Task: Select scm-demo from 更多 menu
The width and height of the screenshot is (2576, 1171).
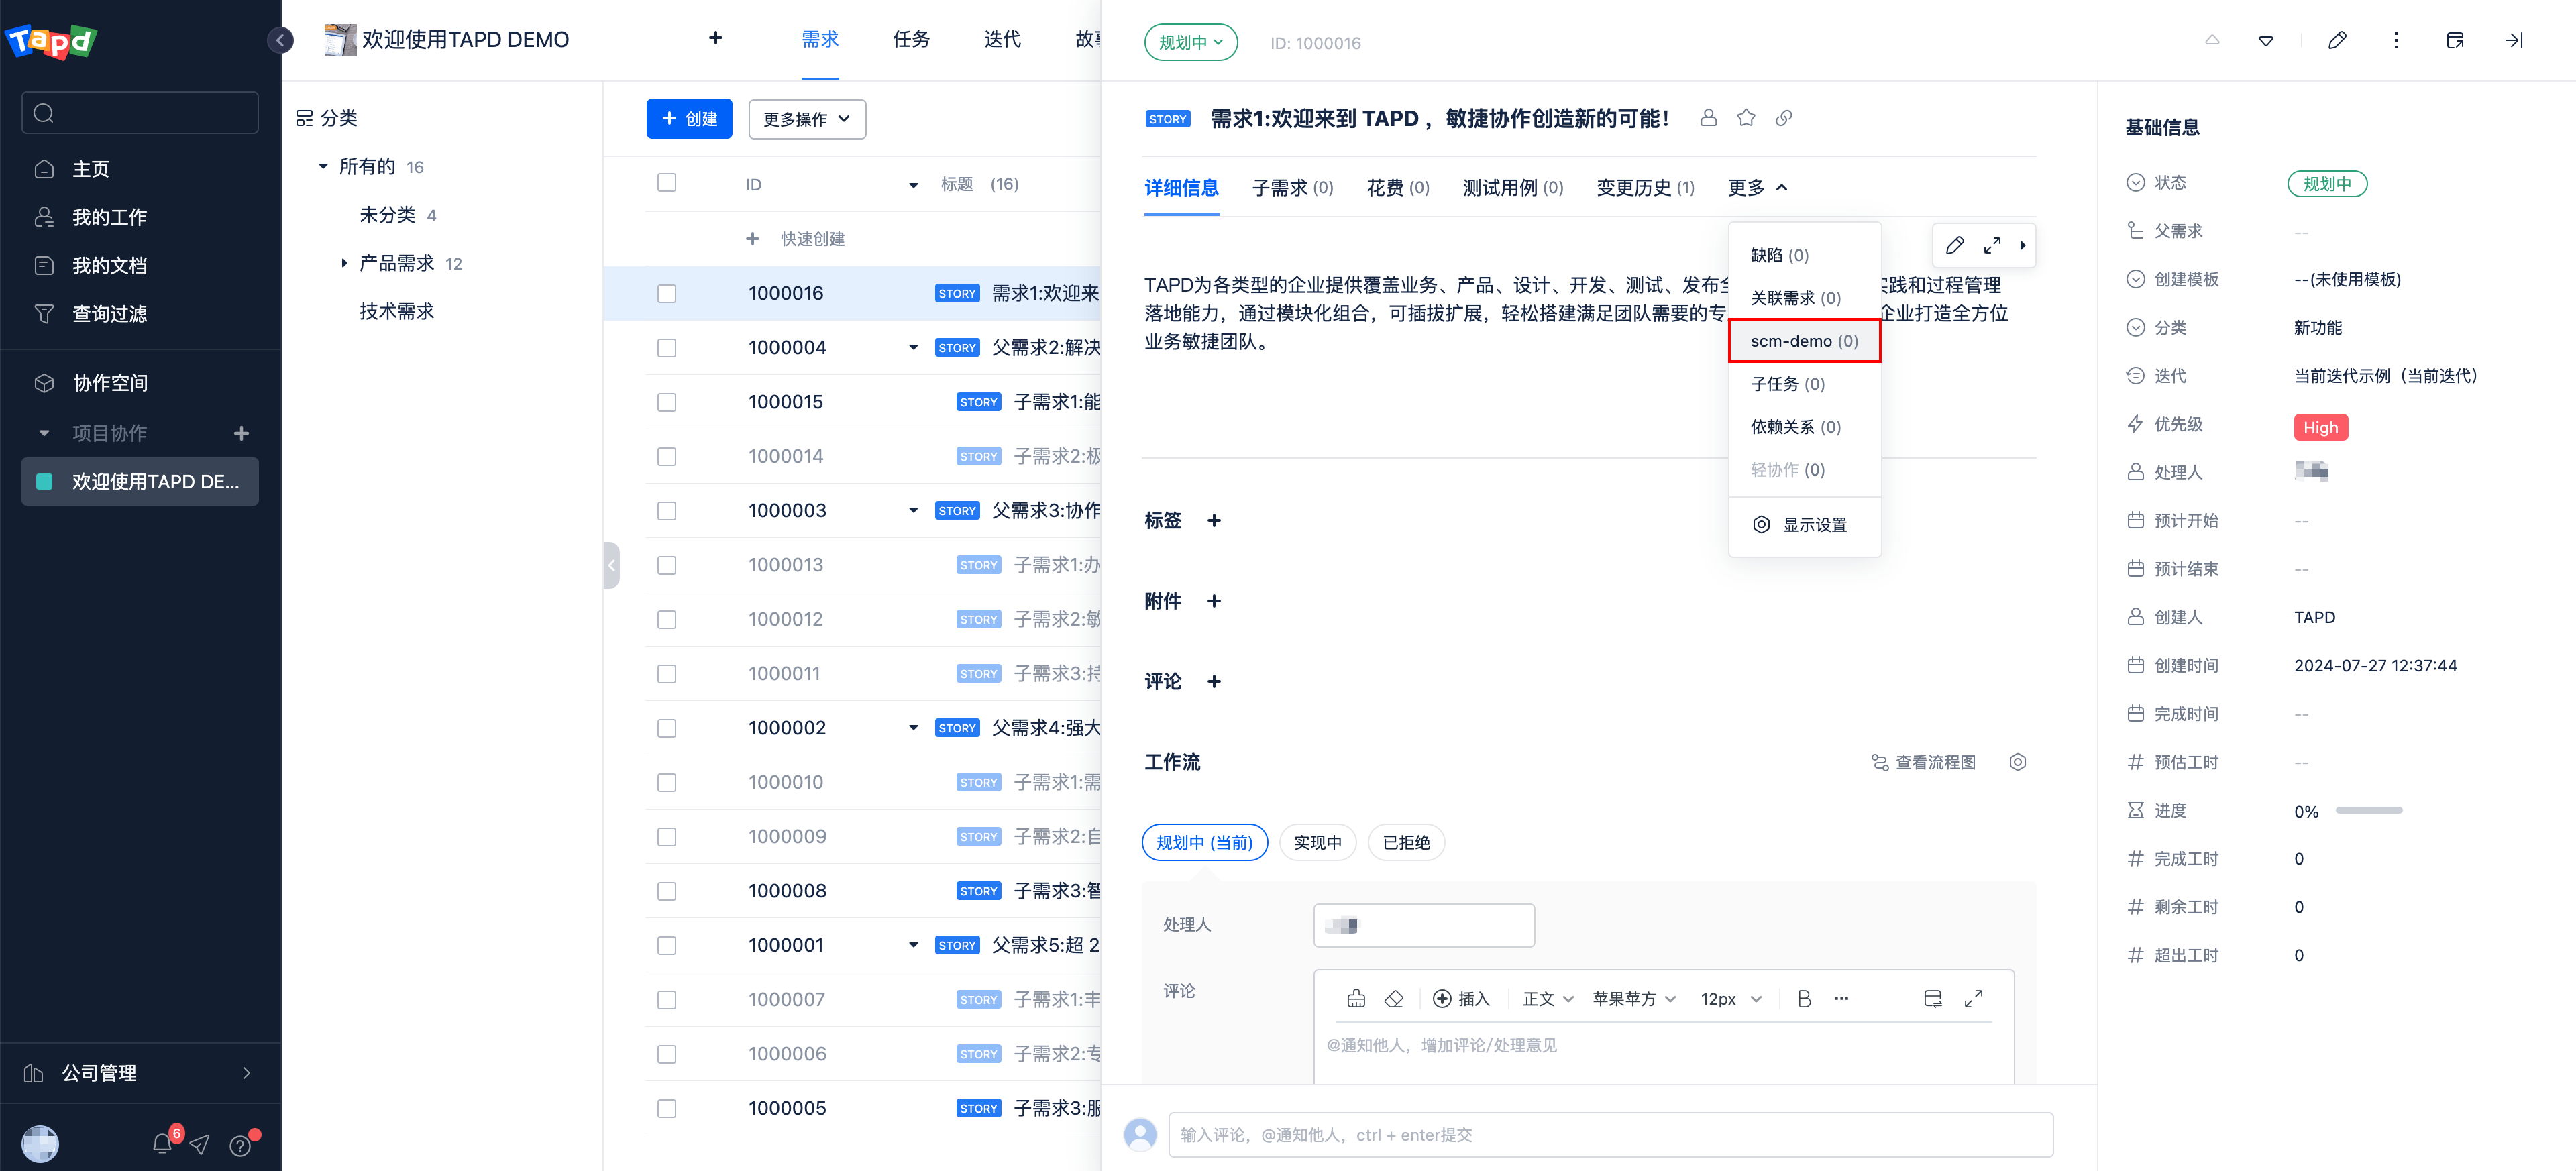Action: 1804,341
